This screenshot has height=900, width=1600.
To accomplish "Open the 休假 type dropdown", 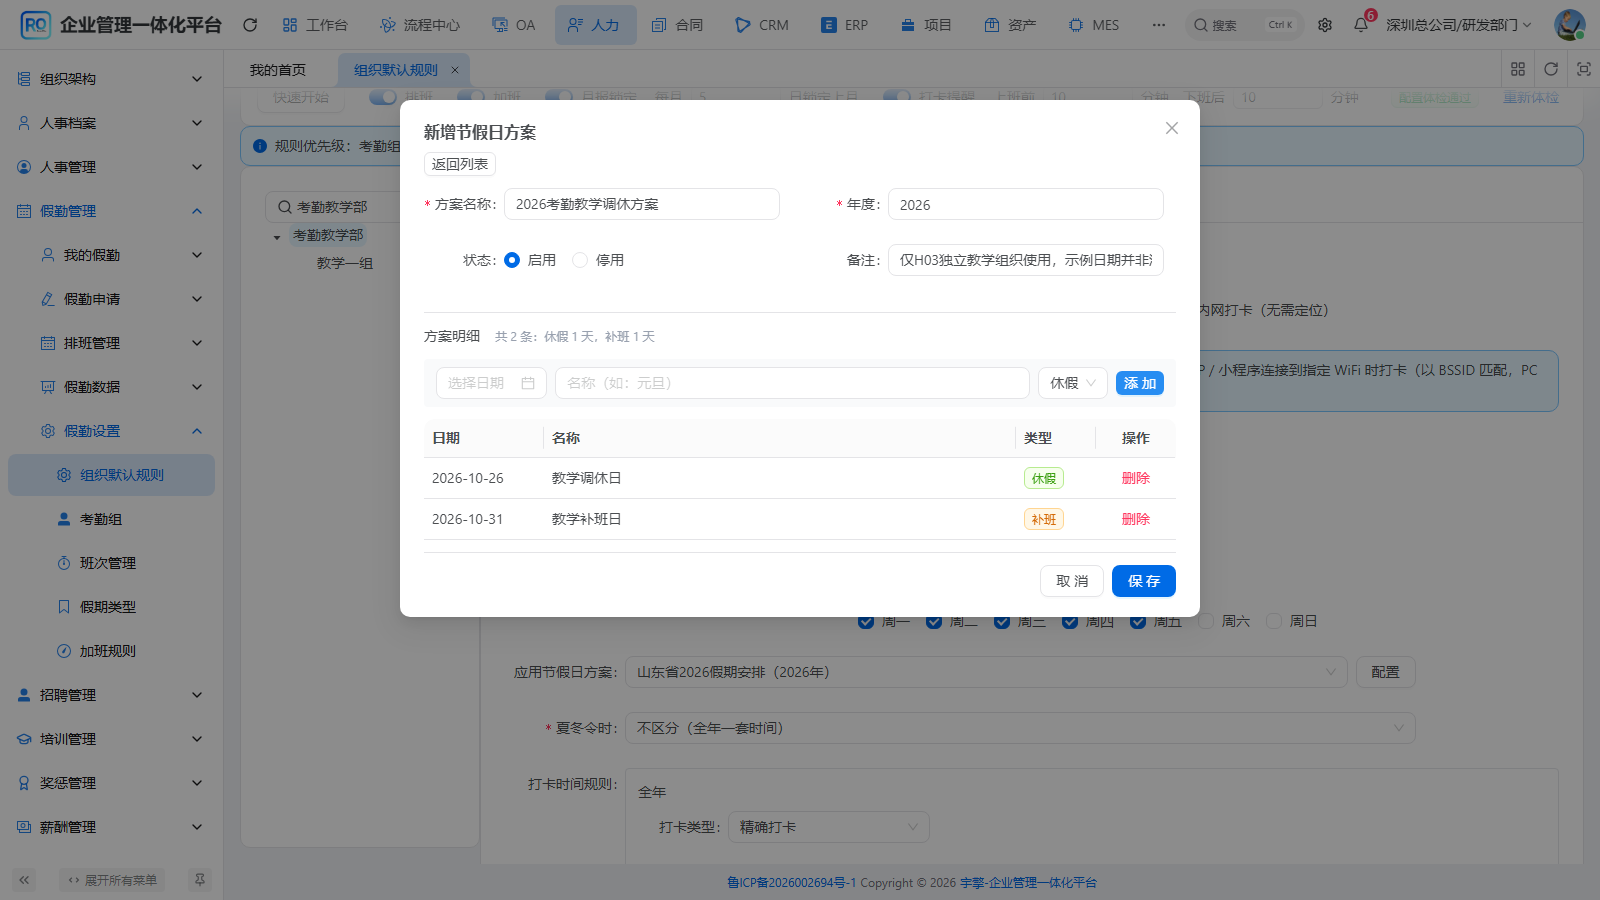I will point(1073,383).
